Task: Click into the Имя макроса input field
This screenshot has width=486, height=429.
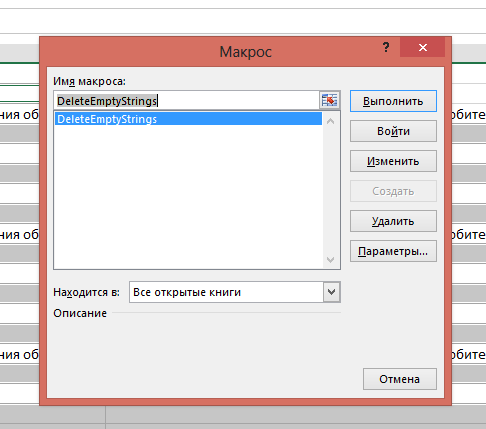Action: (187, 101)
